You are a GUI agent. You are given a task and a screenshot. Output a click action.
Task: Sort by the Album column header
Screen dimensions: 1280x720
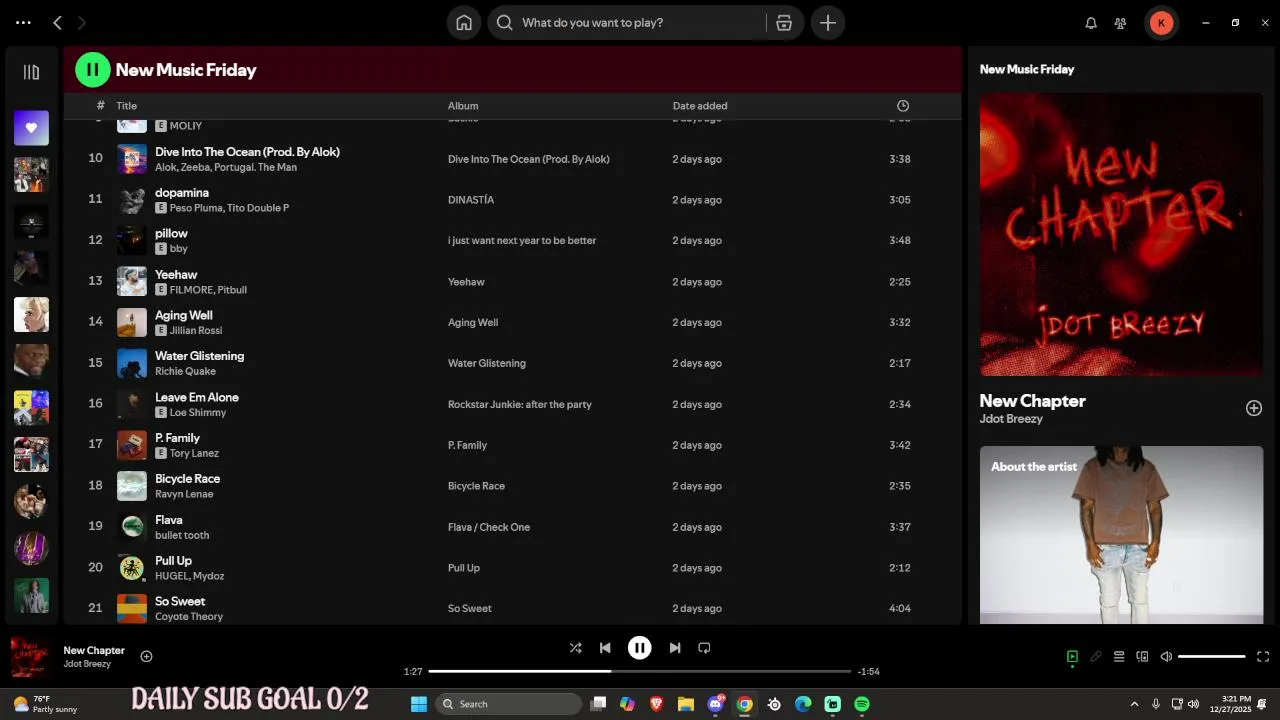tap(463, 106)
